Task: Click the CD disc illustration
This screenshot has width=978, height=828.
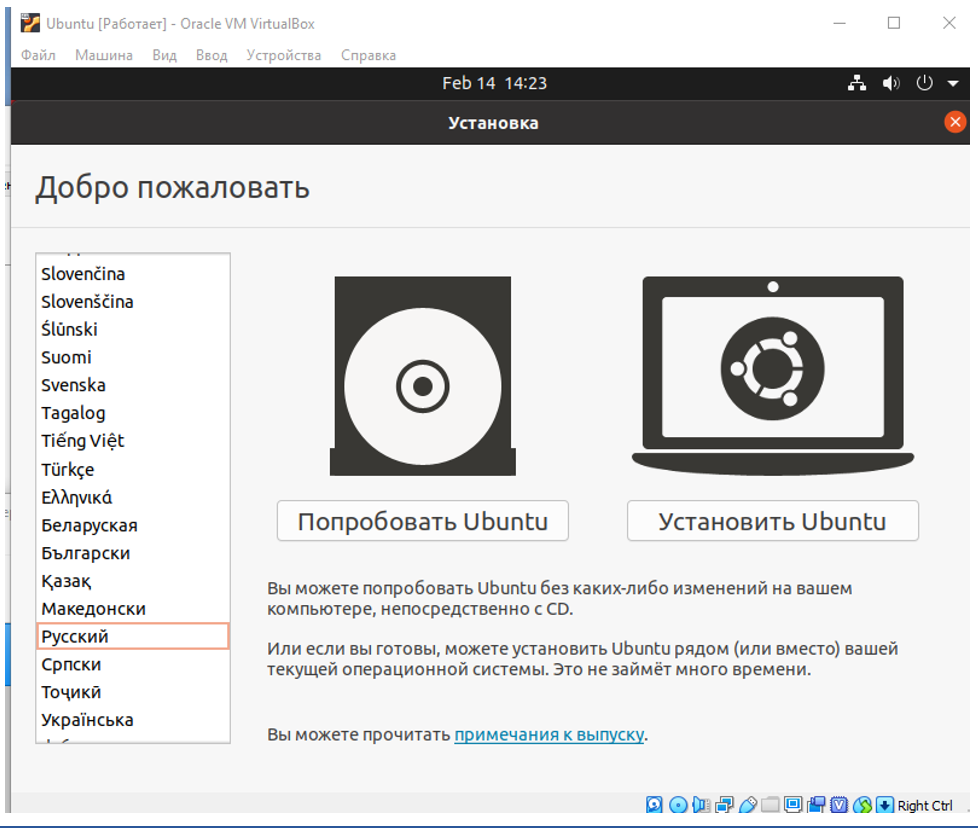Action: [x=423, y=376]
